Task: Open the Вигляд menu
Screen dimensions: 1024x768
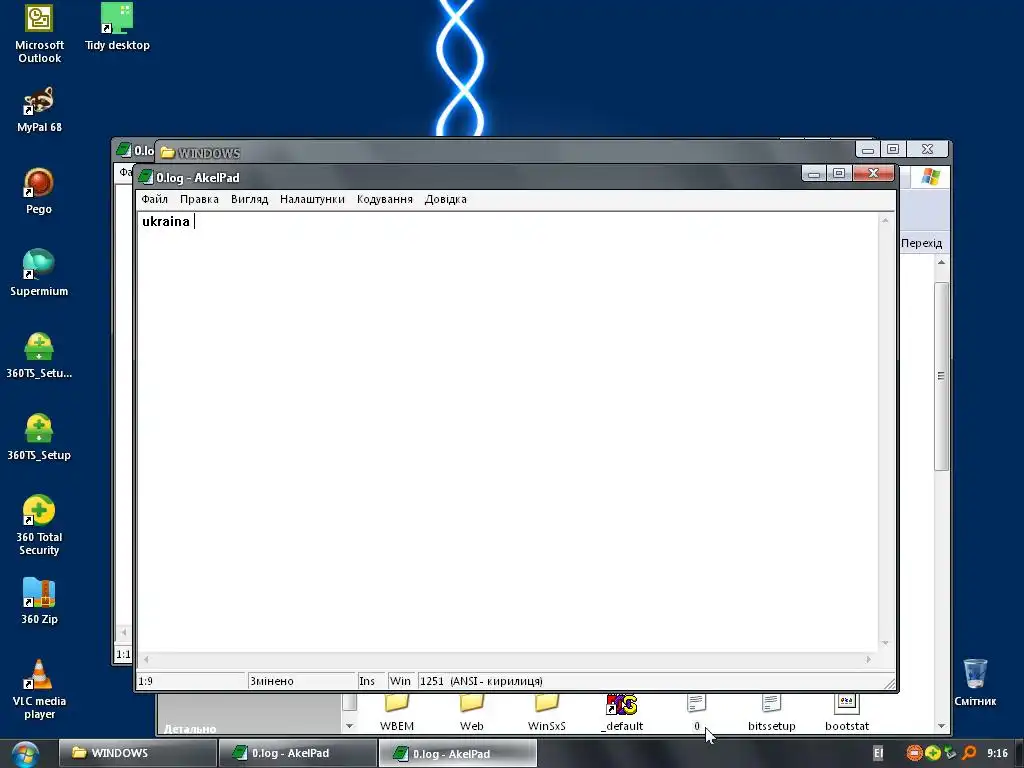Action: (249, 199)
